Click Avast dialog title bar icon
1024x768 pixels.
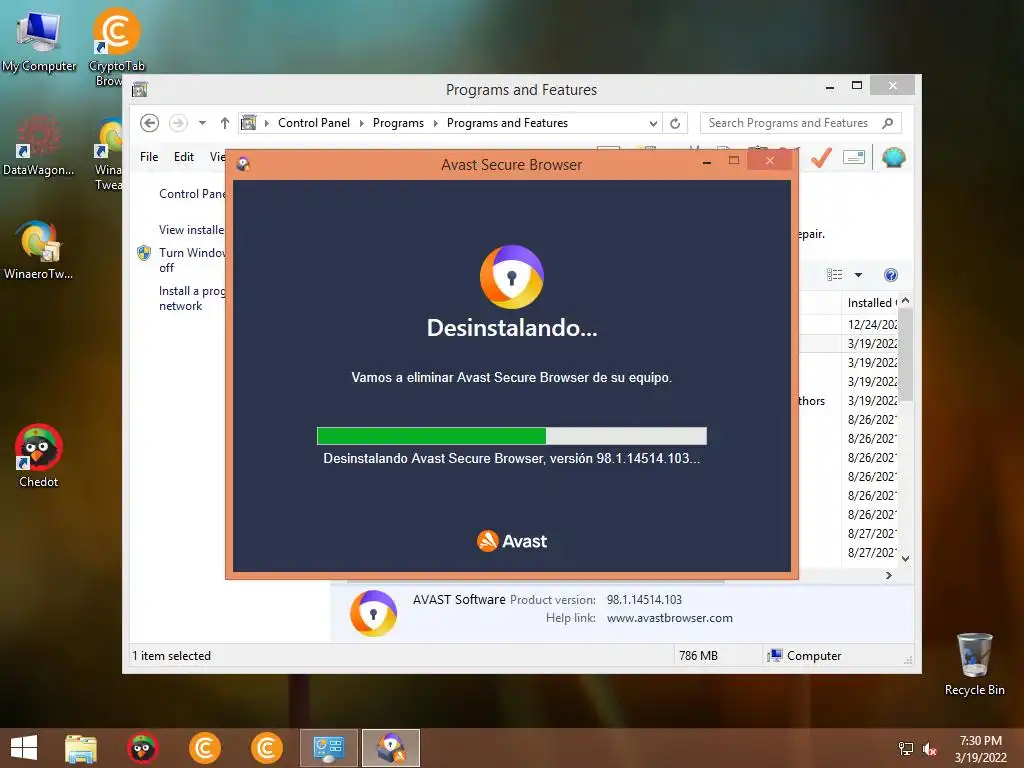point(244,164)
